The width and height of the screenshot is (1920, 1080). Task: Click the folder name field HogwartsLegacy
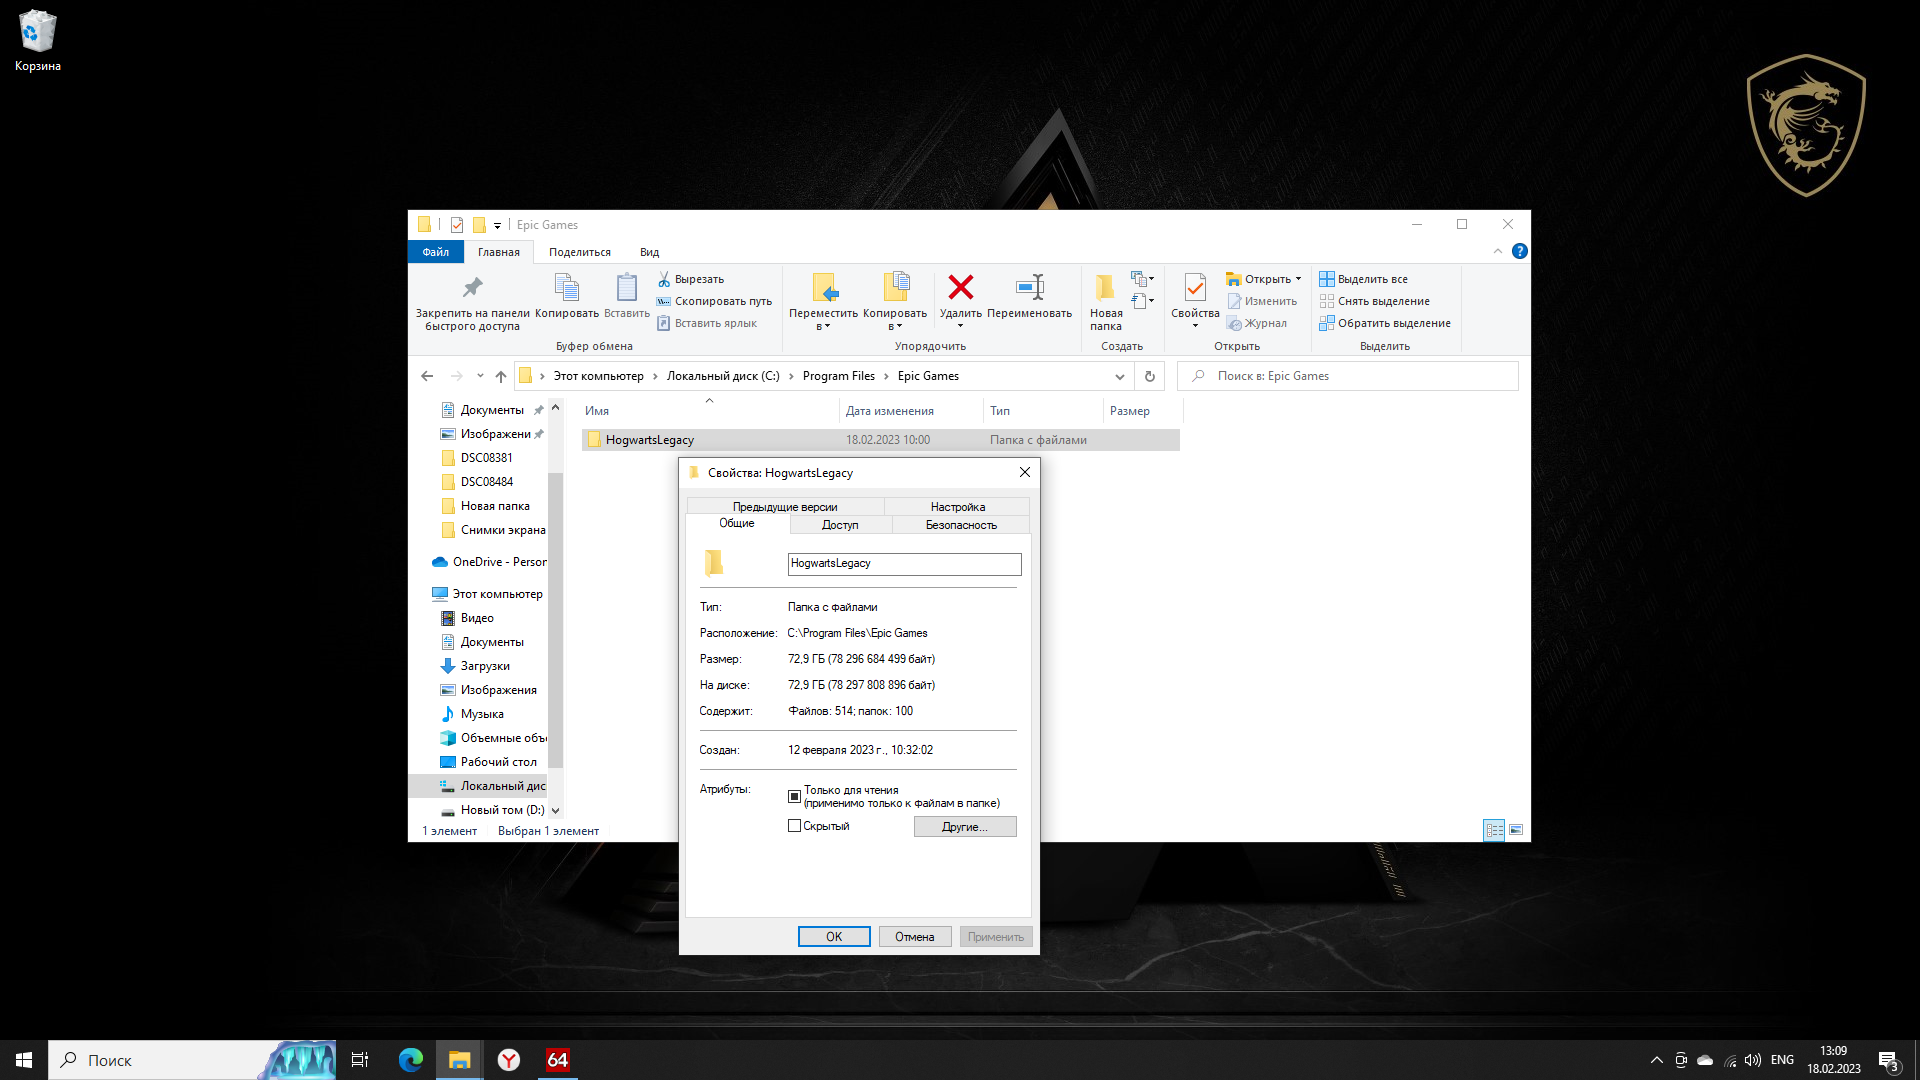[x=904, y=564]
